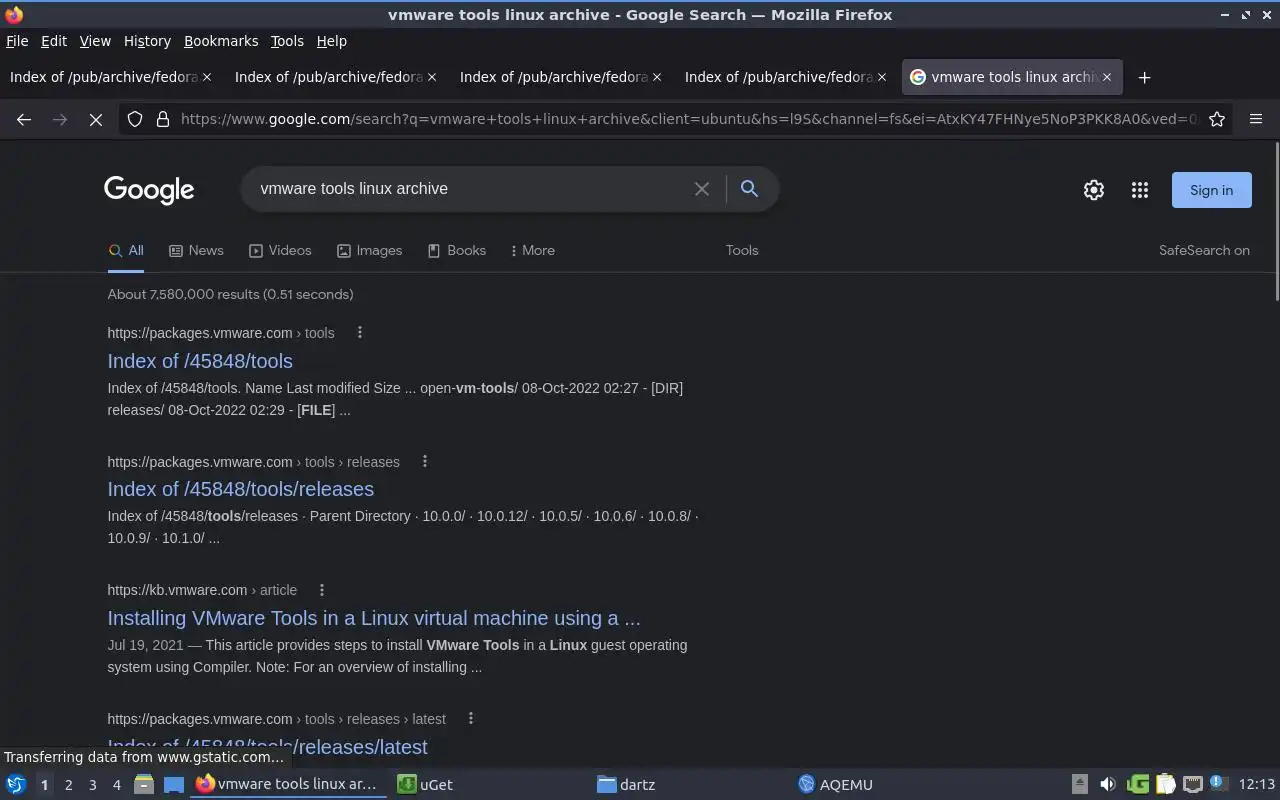Switch to workspace 4
Viewport: 1280px width, 800px height.
(x=116, y=785)
